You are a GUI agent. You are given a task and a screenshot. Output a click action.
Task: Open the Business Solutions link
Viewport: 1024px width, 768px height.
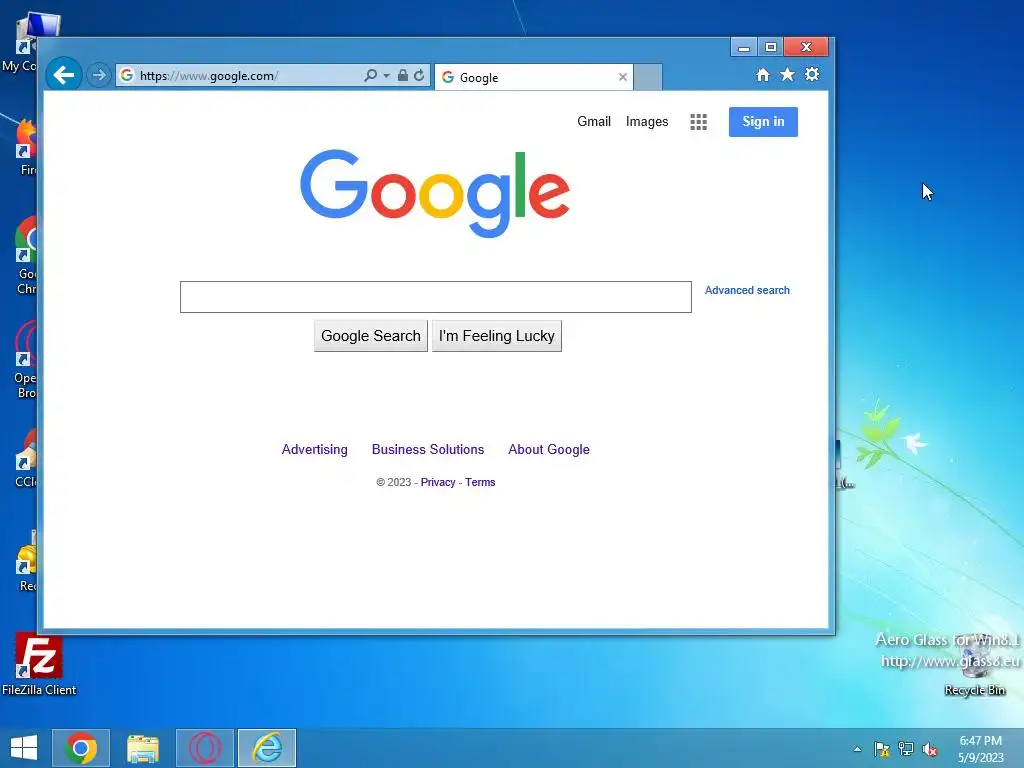point(428,449)
